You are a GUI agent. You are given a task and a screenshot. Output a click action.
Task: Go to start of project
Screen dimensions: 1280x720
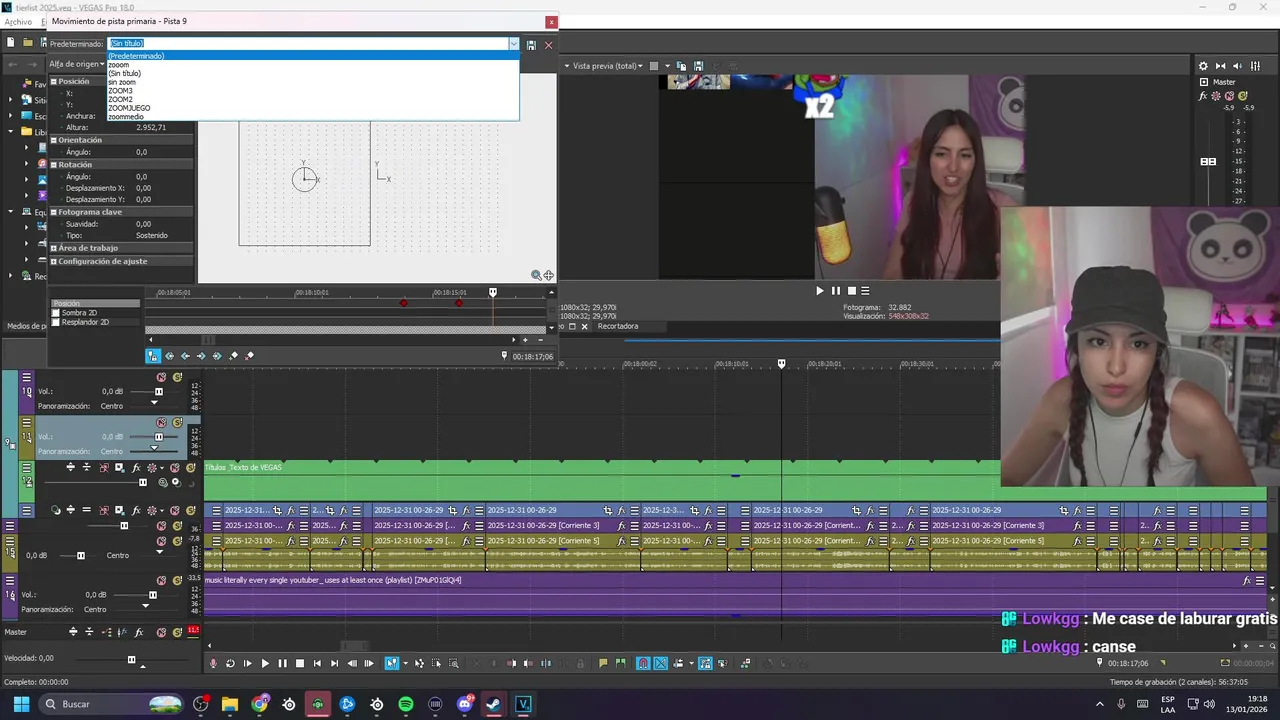coord(317,663)
